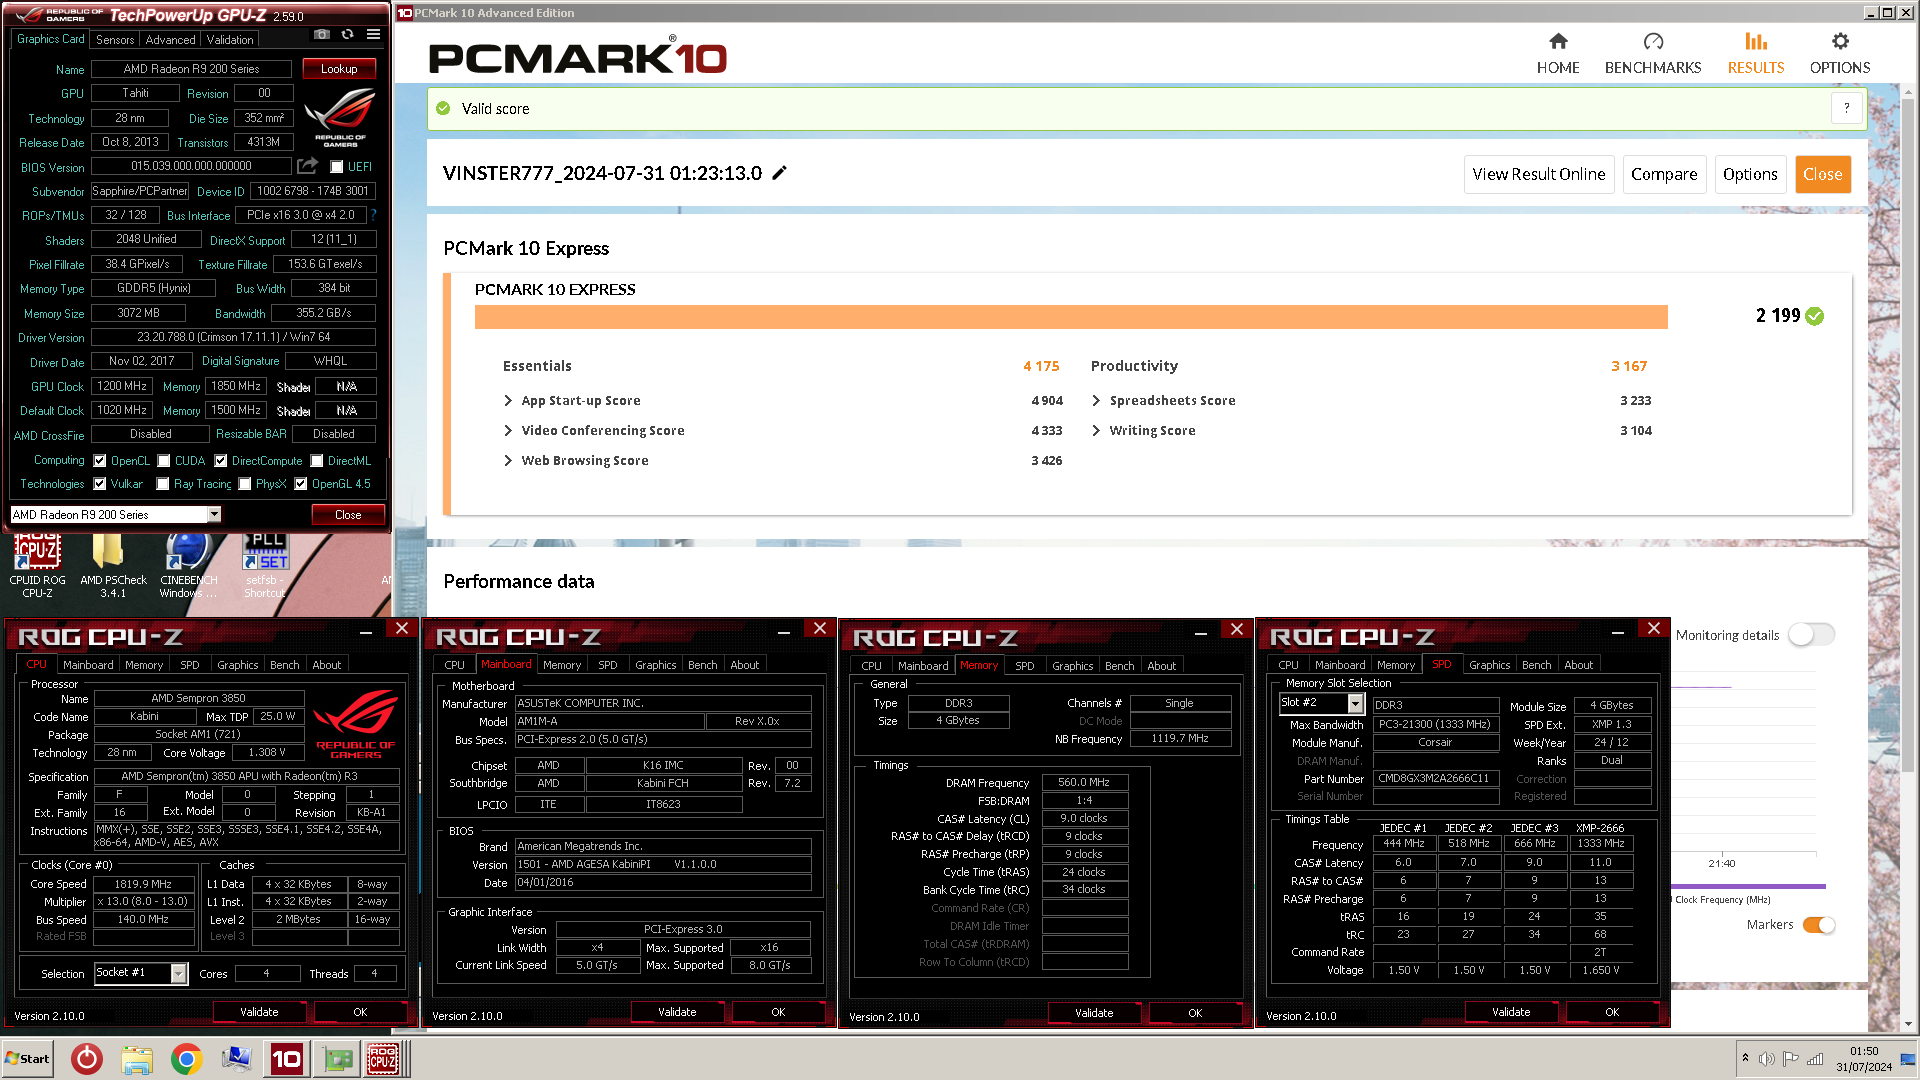Click Validate in the Memory CPU-Z window
1920x1080 pixels.
(1093, 1013)
